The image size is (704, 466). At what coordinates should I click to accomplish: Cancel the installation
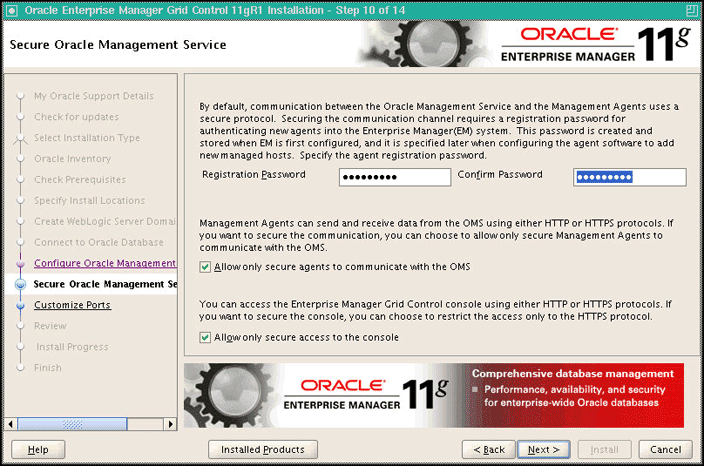(665, 449)
